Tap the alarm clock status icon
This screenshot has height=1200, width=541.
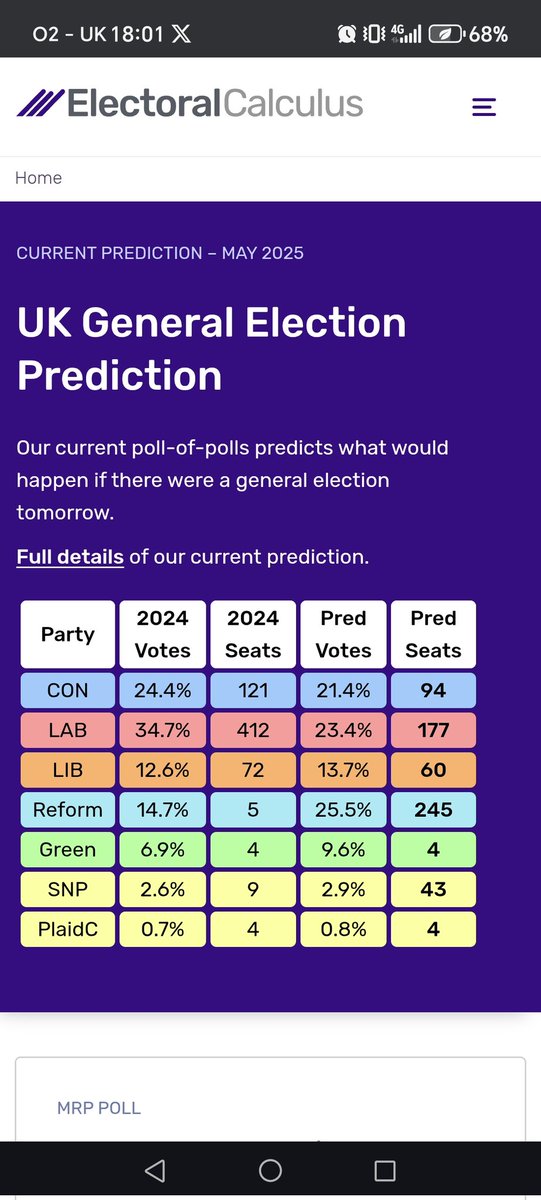tap(347, 34)
